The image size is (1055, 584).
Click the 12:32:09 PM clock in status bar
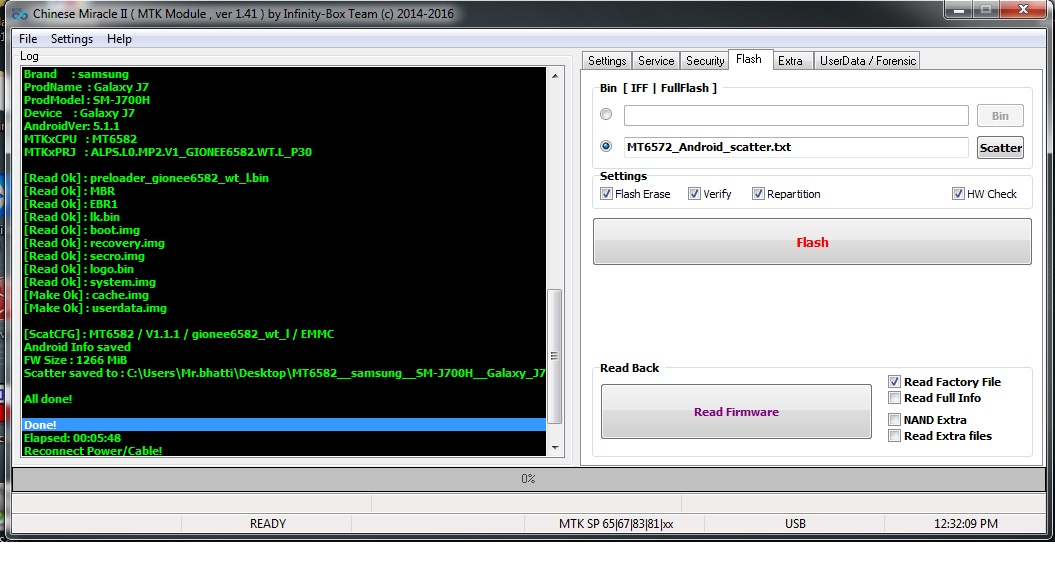pos(966,523)
